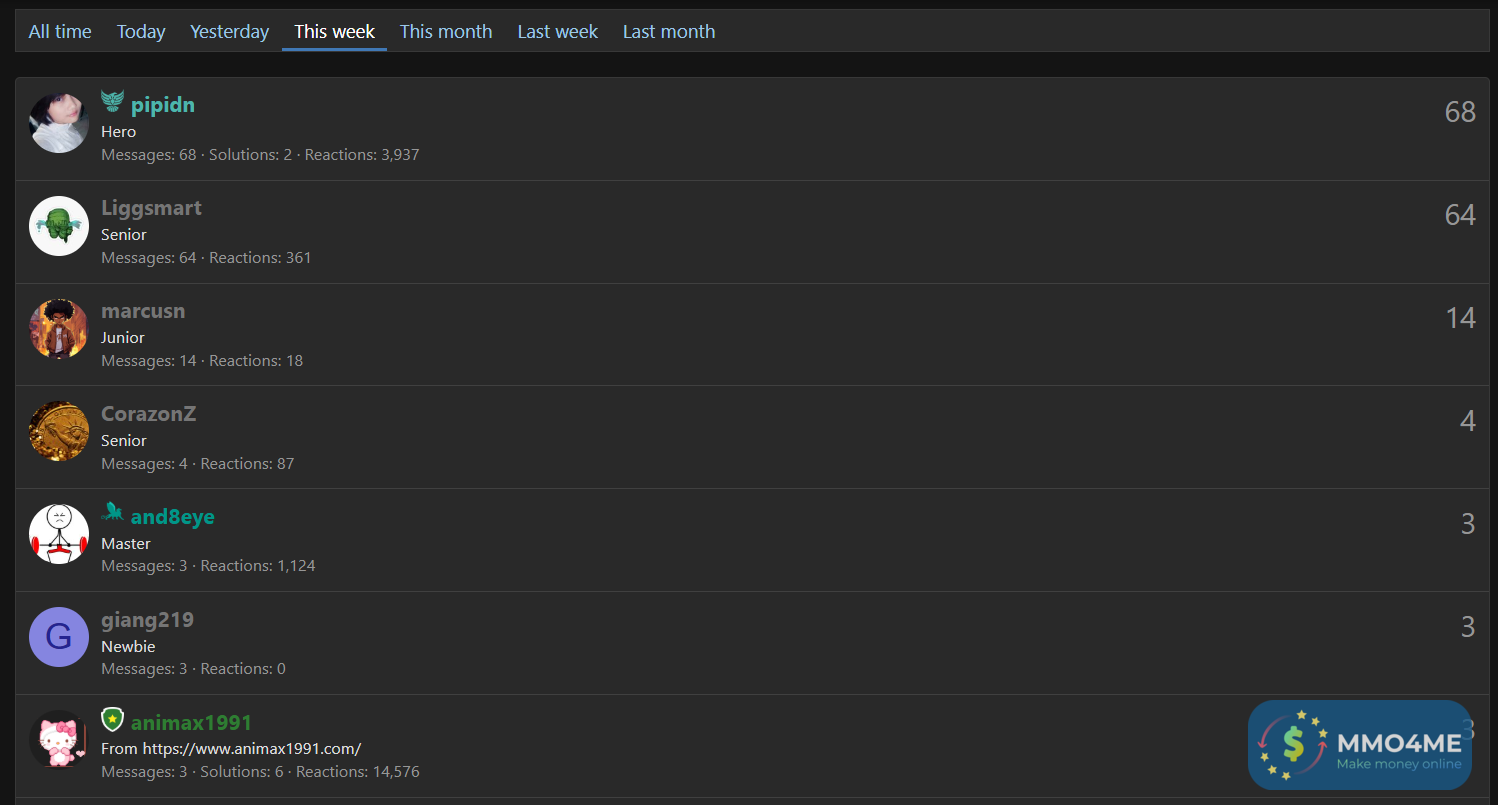Click Liggsmart's Senior title
The image size is (1498, 805).
coord(124,235)
